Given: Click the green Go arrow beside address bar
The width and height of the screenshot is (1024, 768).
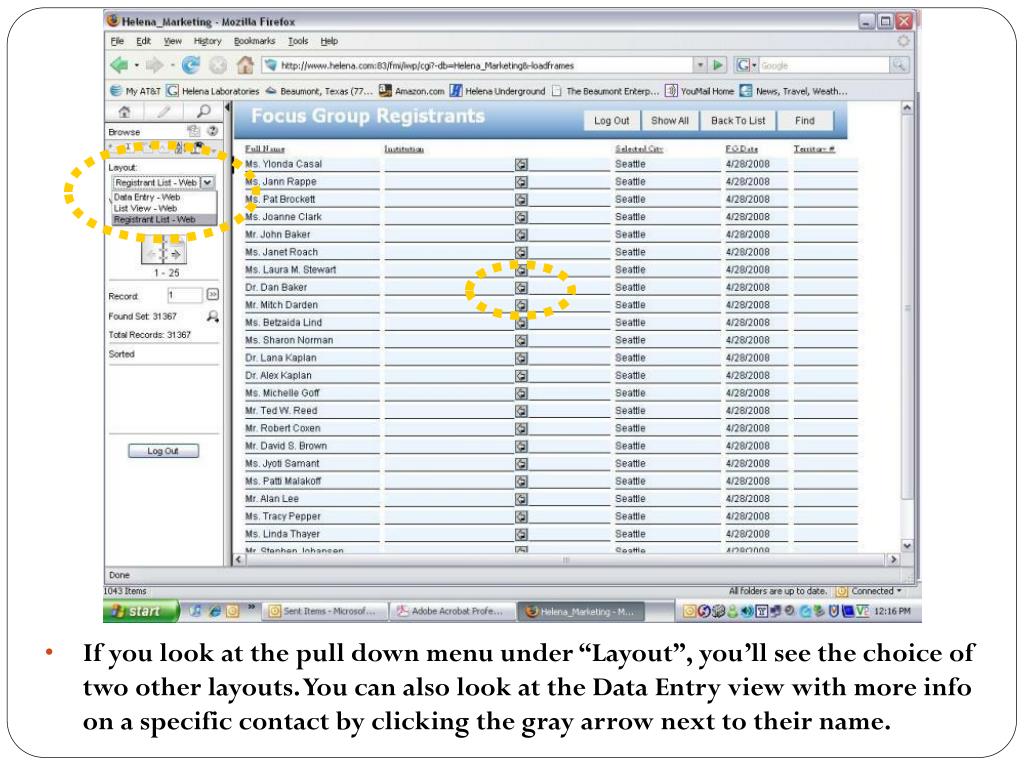Looking at the screenshot, I should pyautogui.click(x=718, y=65).
